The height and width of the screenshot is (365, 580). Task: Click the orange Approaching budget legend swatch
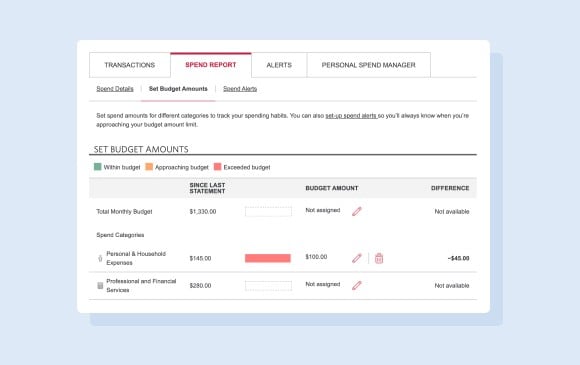click(x=149, y=167)
